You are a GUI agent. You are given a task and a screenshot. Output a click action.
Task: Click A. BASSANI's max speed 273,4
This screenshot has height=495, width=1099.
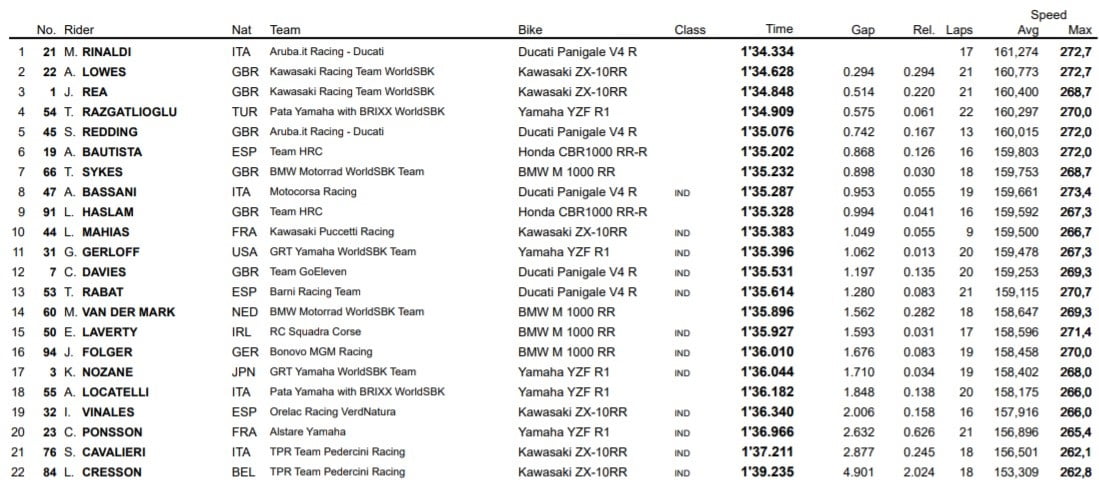(x=1073, y=191)
